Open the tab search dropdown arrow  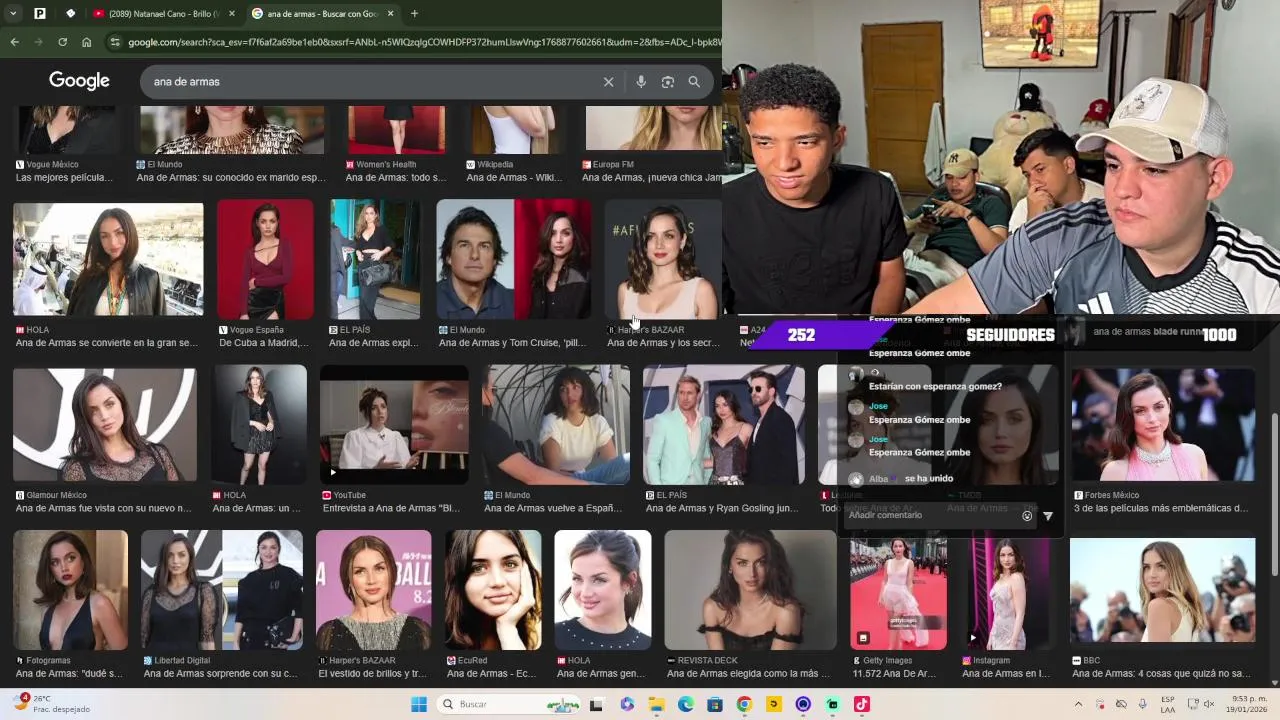(x=12, y=13)
